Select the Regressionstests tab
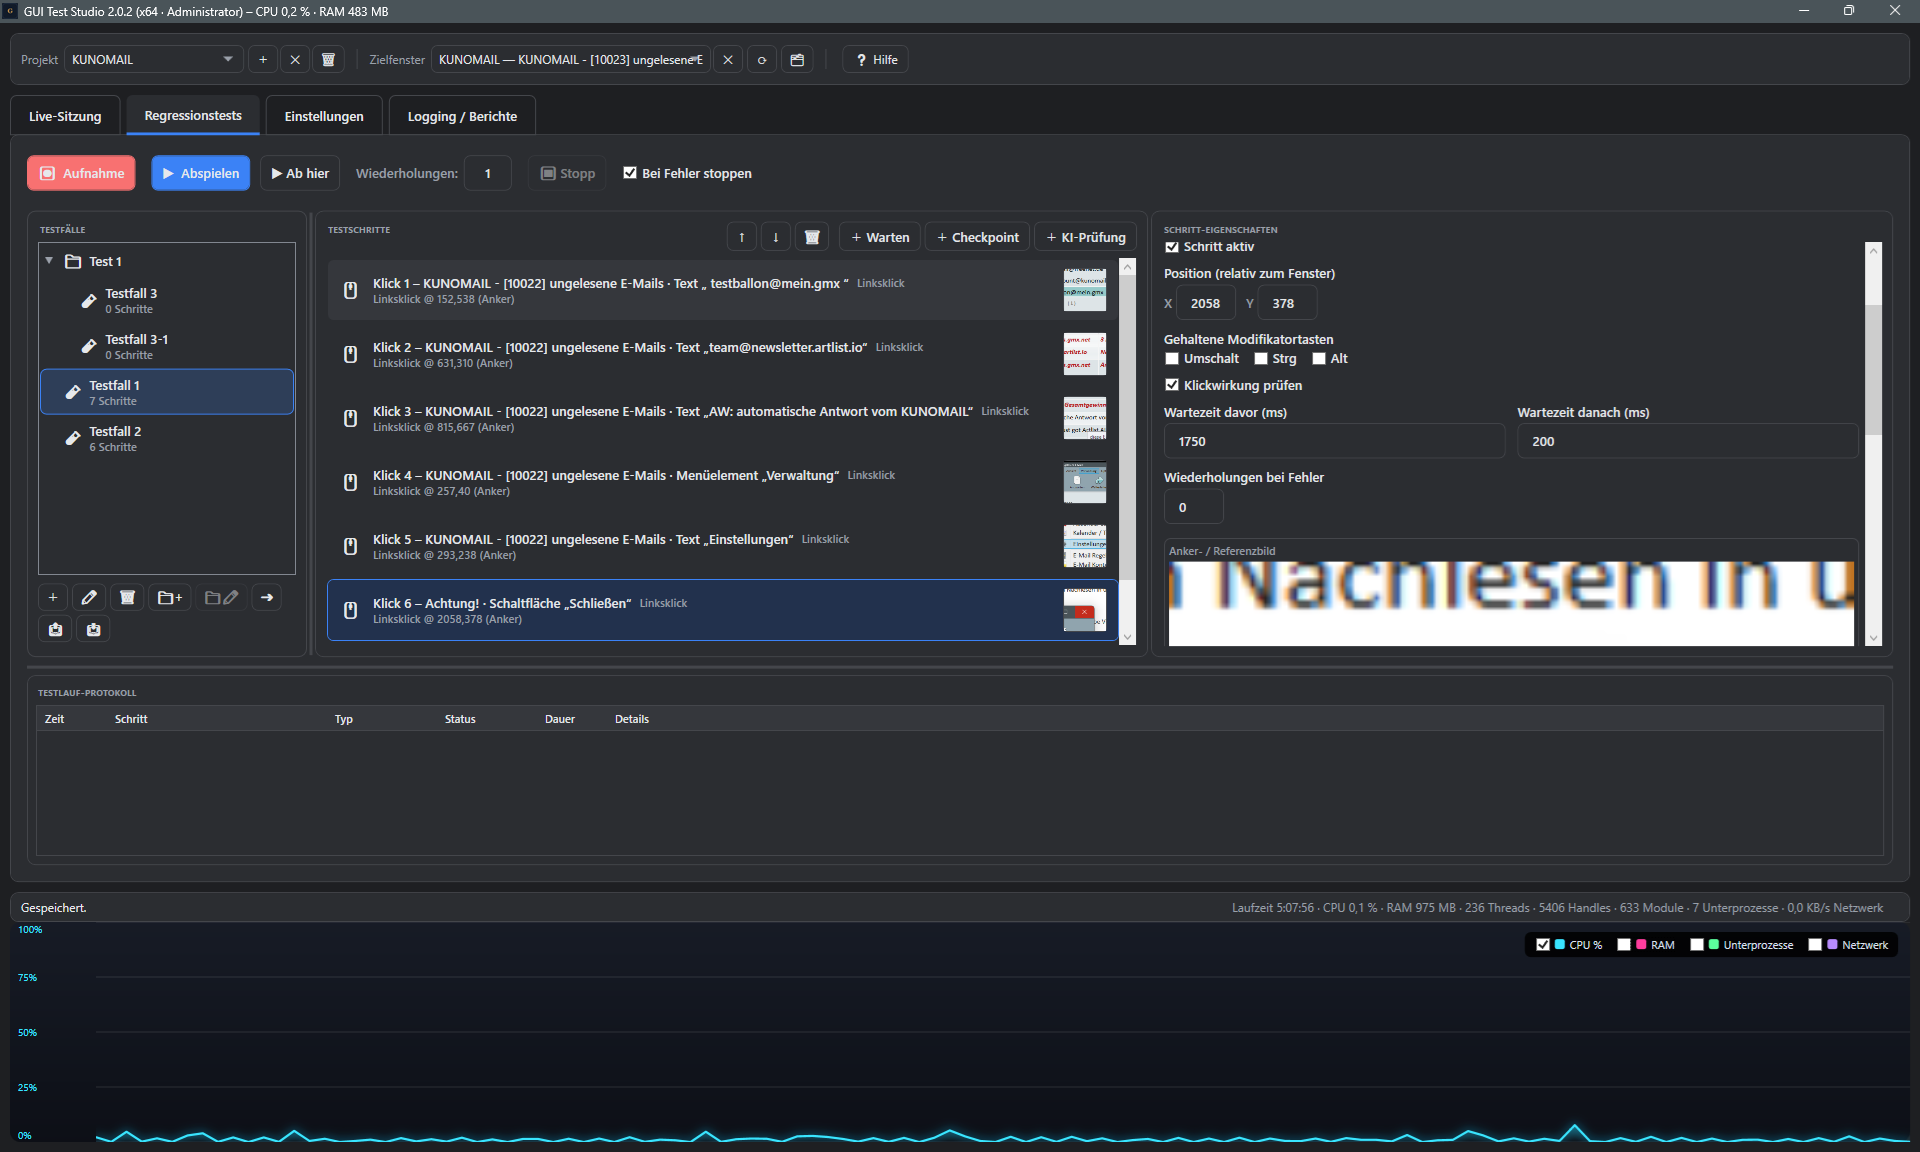The image size is (1920, 1152). click(x=193, y=116)
